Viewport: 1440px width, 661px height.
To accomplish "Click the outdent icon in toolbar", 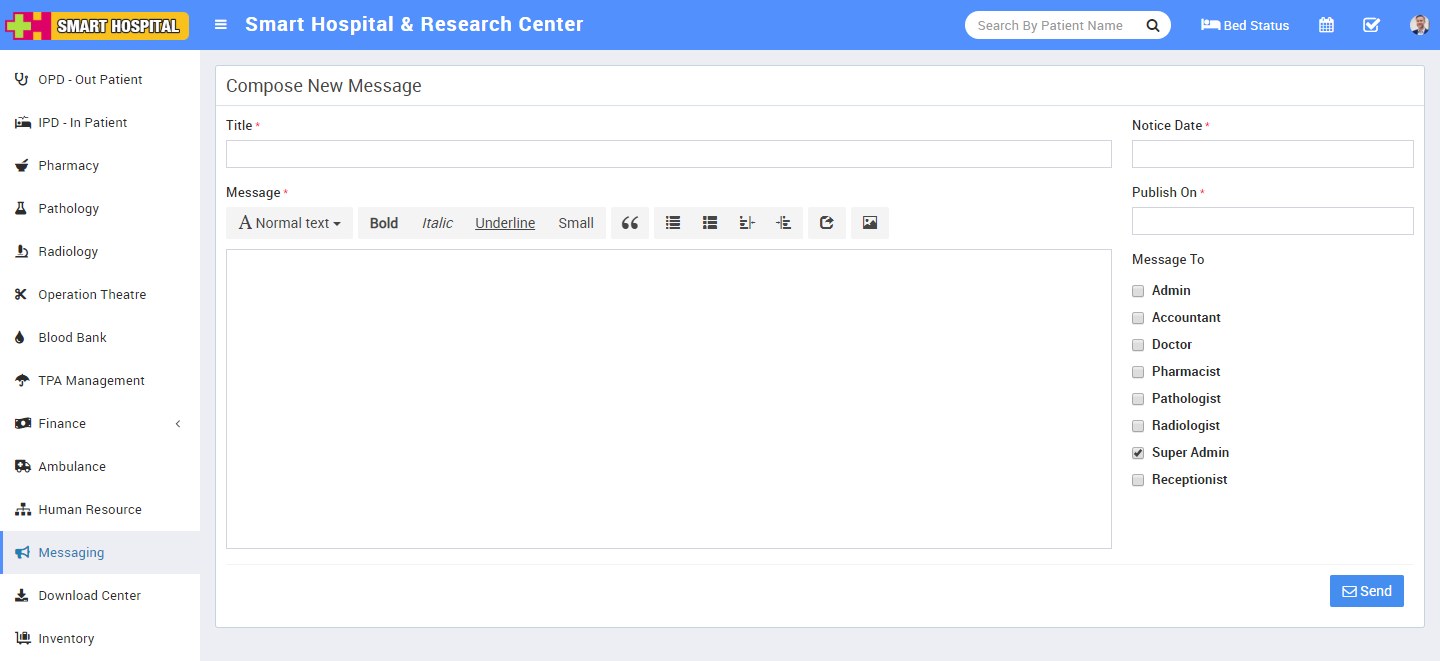I will 747,223.
